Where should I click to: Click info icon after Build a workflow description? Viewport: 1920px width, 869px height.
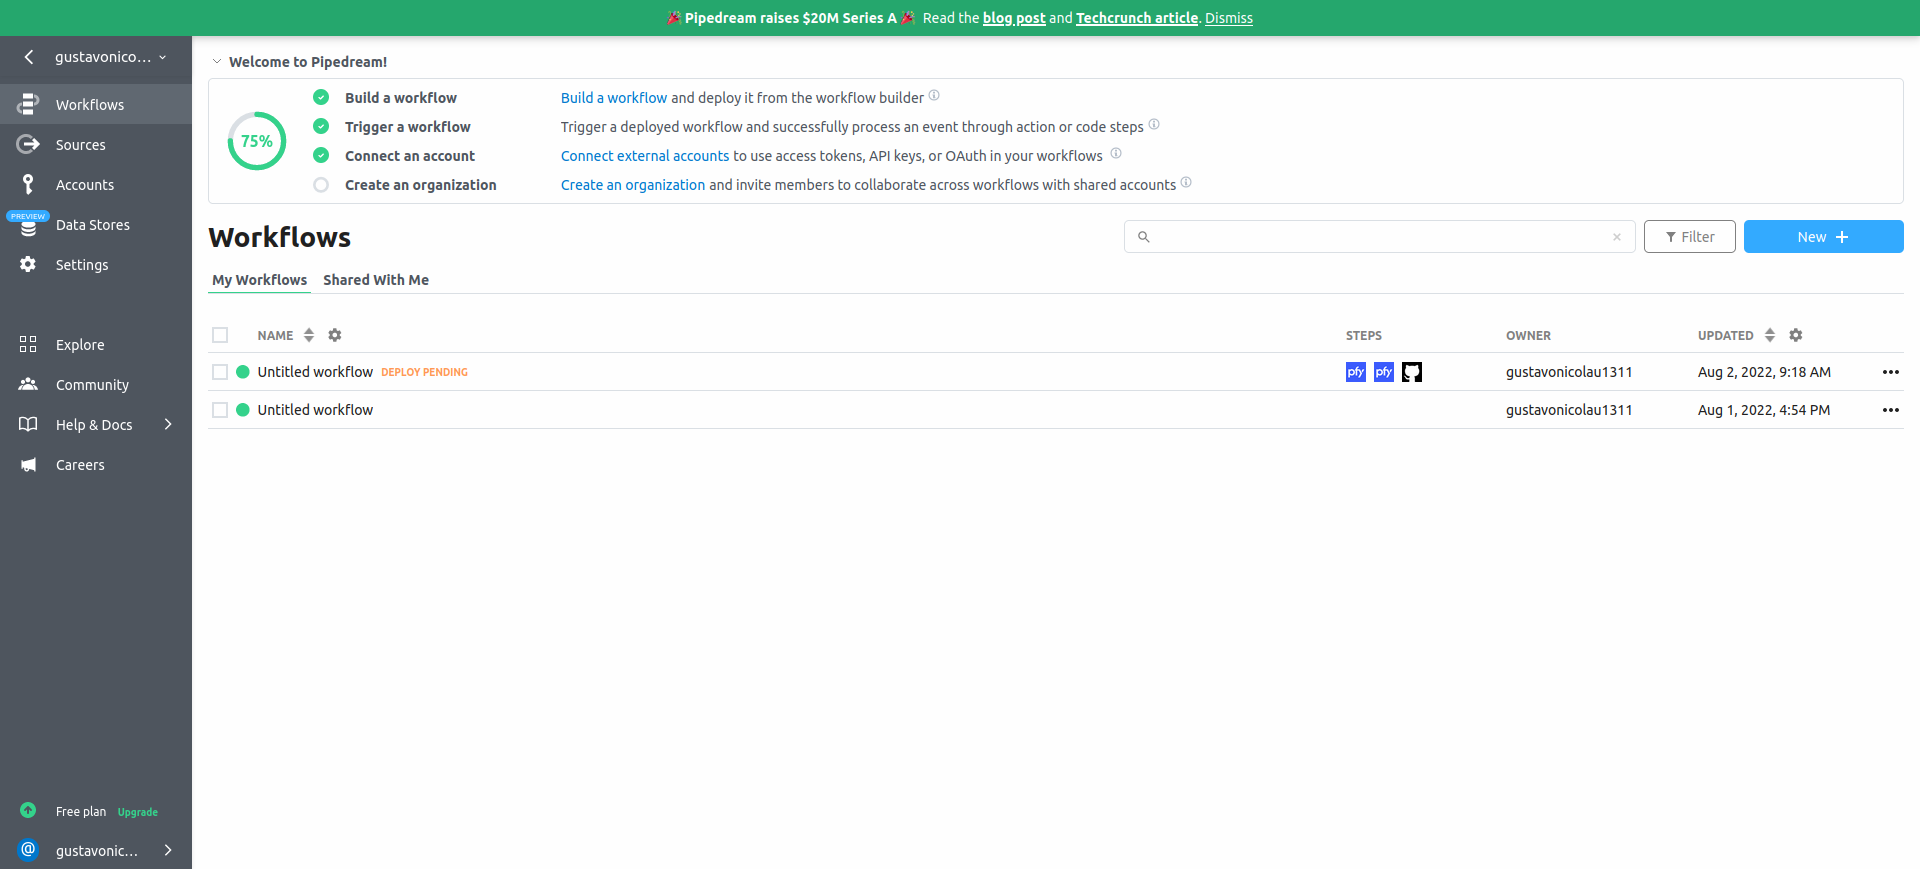tap(934, 96)
